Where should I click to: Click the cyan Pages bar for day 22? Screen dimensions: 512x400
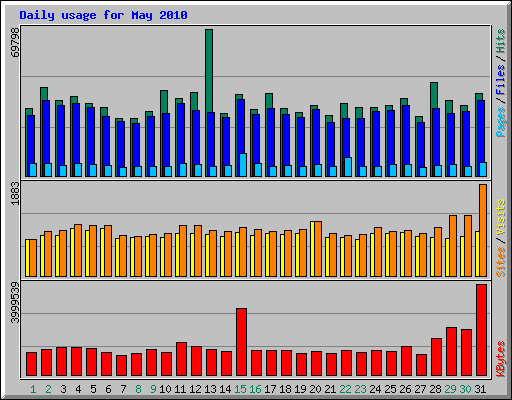coord(348,167)
